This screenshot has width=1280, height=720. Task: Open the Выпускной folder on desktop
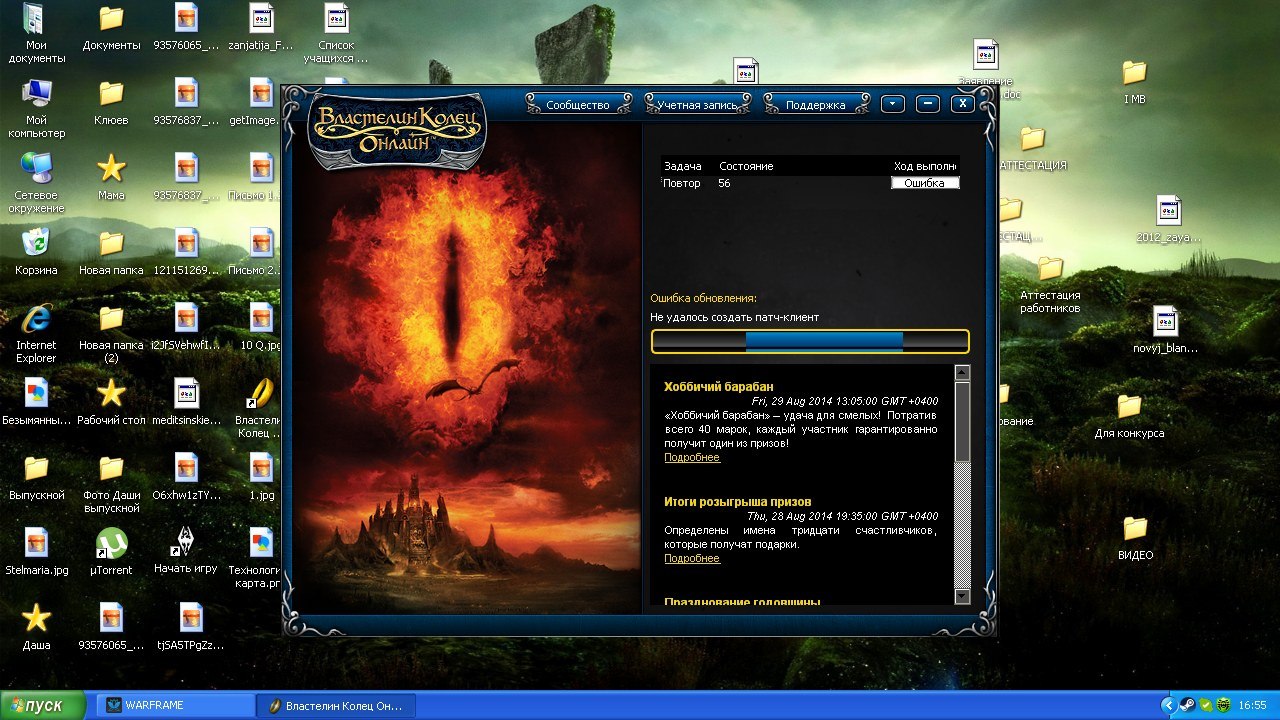click(37, 476)
